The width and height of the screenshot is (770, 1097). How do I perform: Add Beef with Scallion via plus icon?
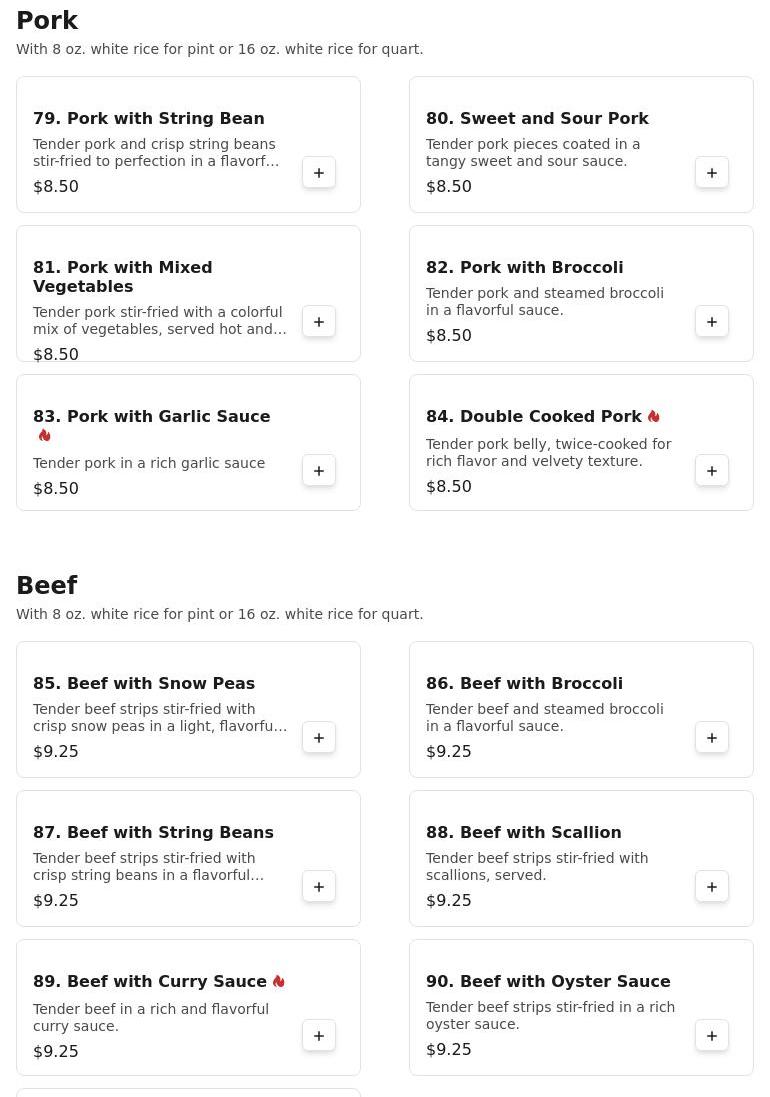tap(712, 886)
